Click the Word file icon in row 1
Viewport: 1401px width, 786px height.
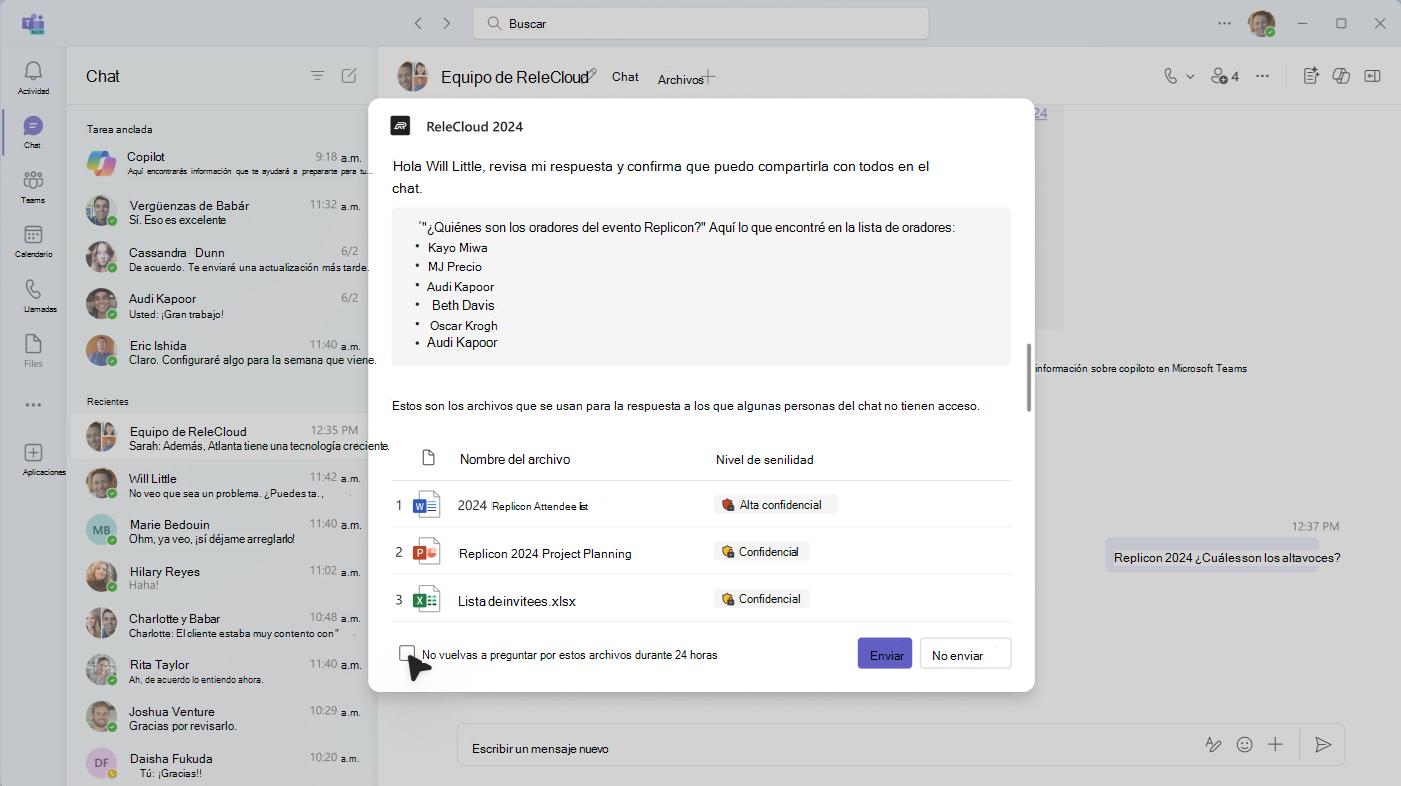click(x=427, y=505)
